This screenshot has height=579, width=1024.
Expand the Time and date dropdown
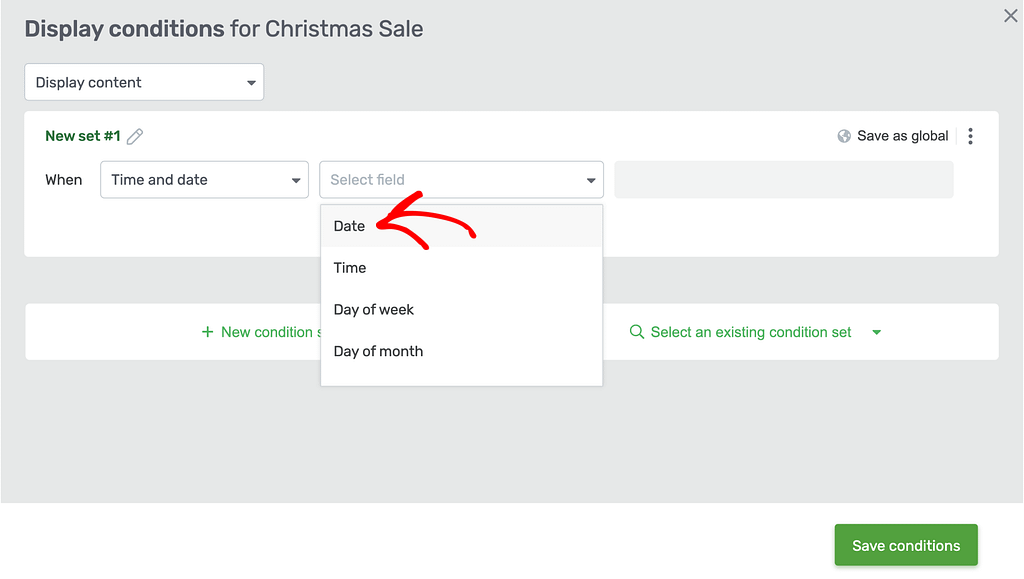pyautogui.click(x=204, y=180)
